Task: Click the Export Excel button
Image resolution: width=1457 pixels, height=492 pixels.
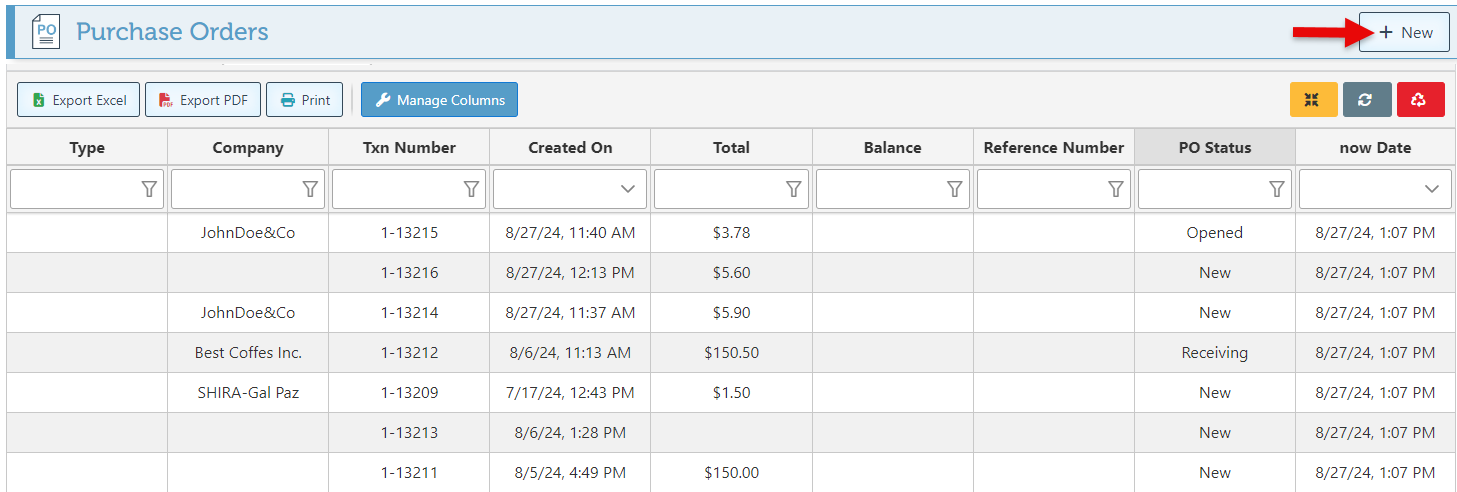Action: 78,100
